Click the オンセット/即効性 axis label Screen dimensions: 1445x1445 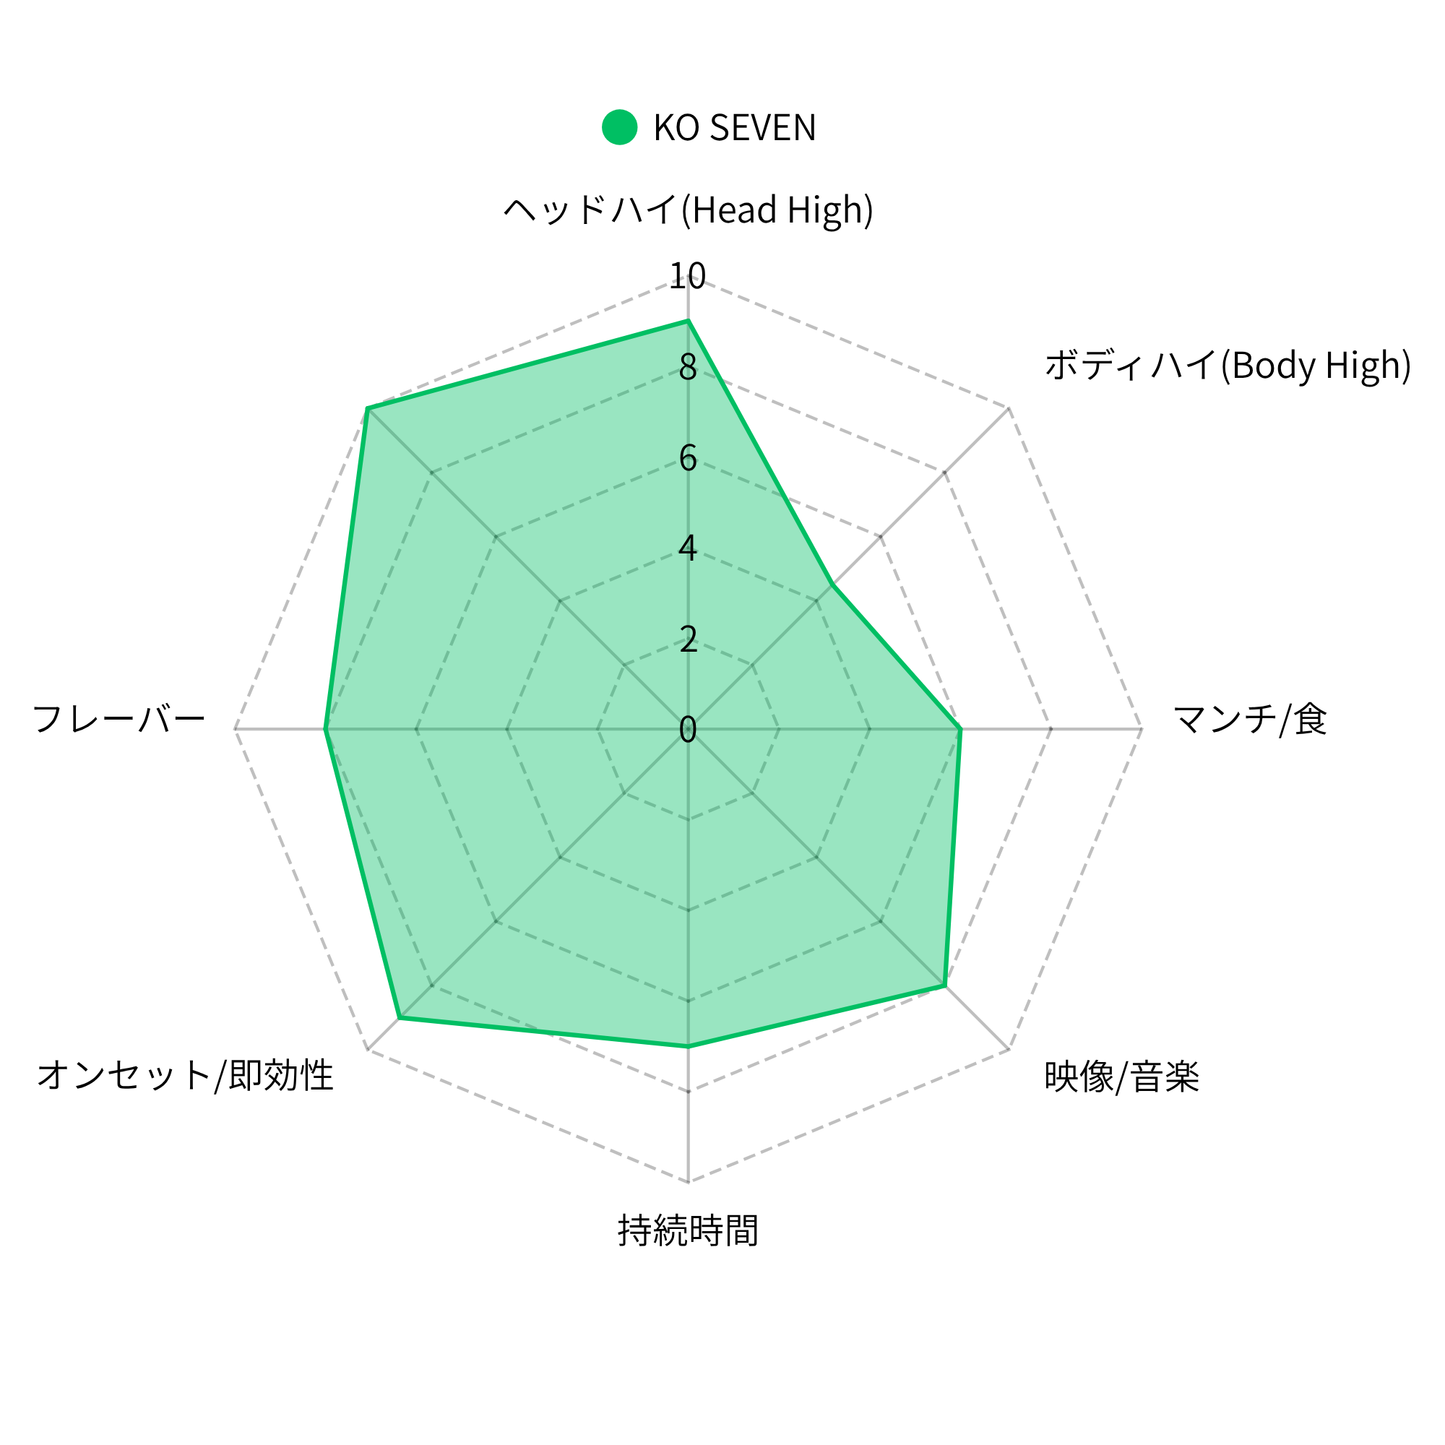click(x=185, y=1076)
